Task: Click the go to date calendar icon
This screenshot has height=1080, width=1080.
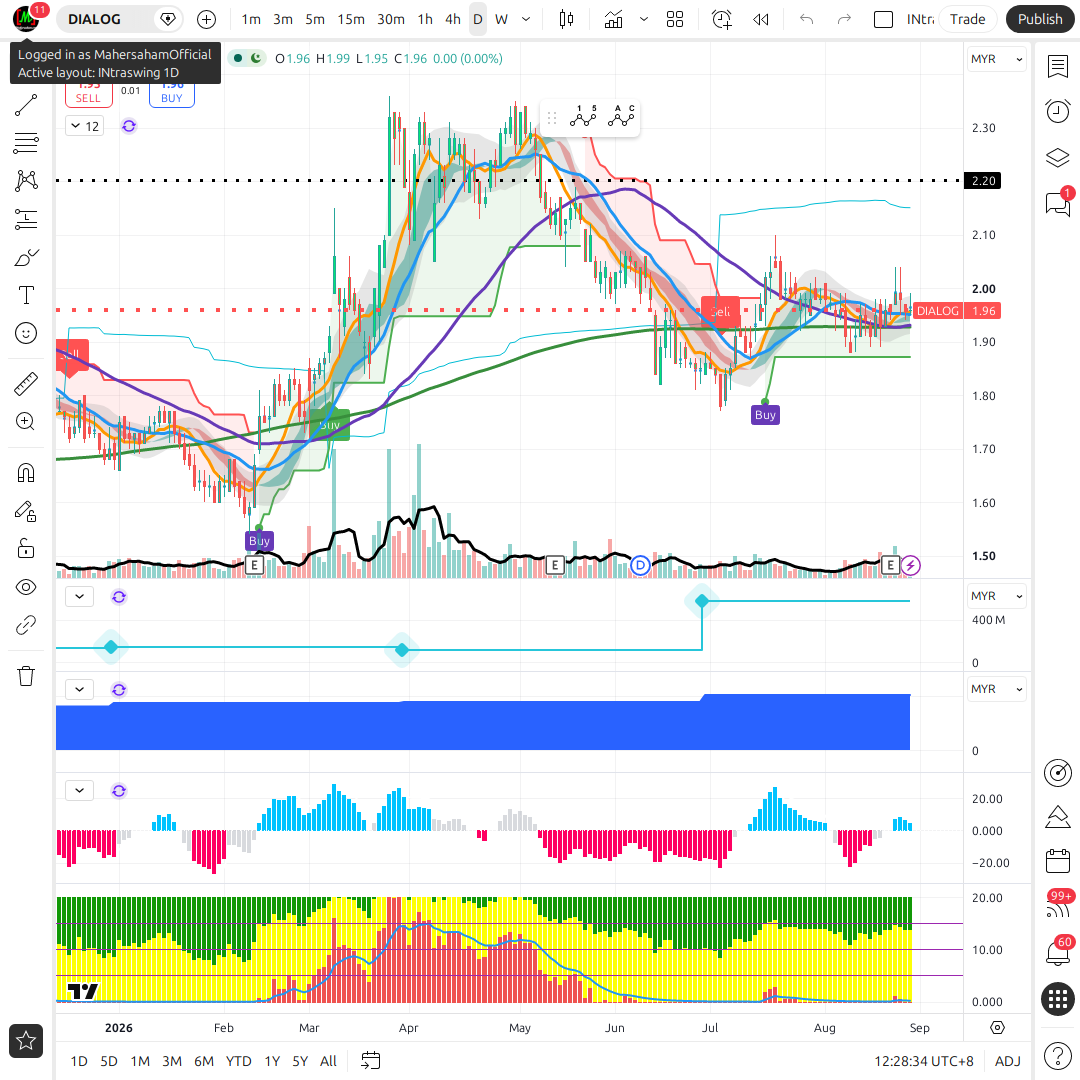Action: pos(371,1061)
